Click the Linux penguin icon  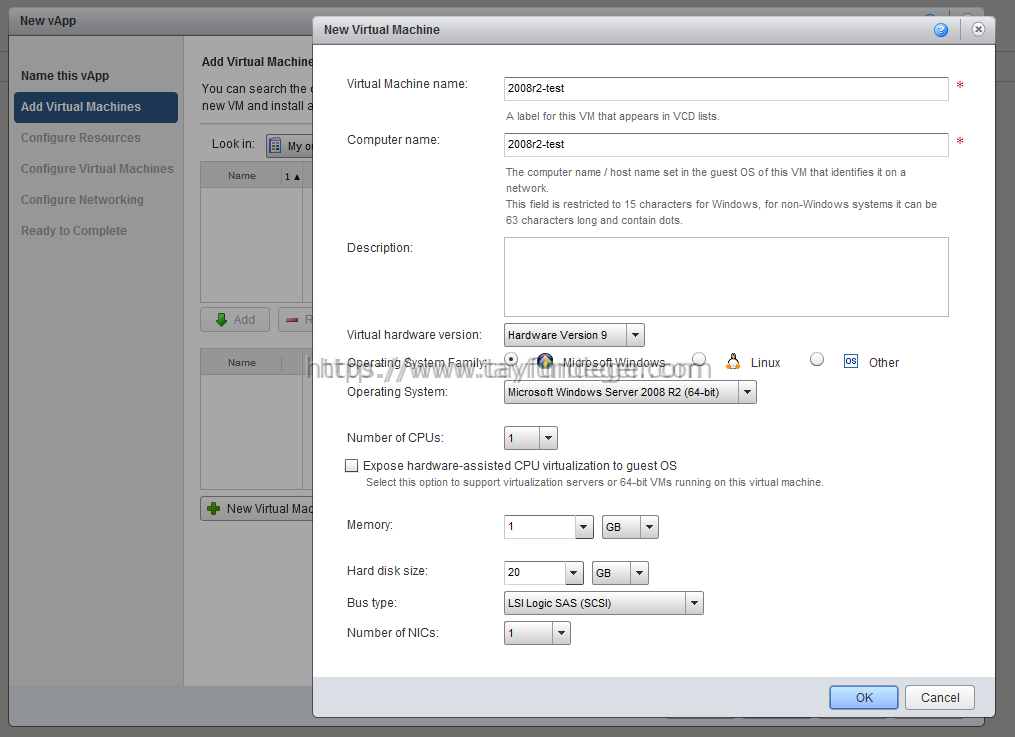pos(733,362)
